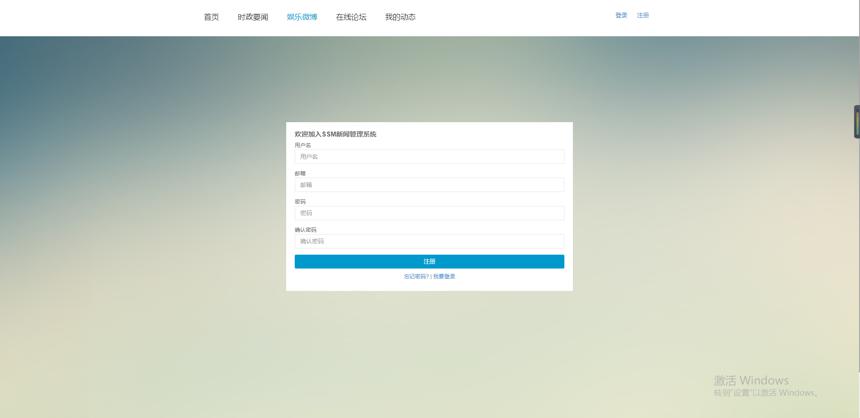Click the 注册 link in the header
Viewport: 860px width, 418px height.
click(x=643, y=15)
